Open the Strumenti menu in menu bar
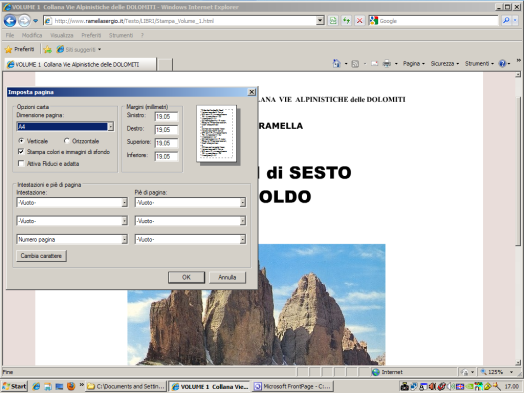524x393 pixels. (121, 35)
